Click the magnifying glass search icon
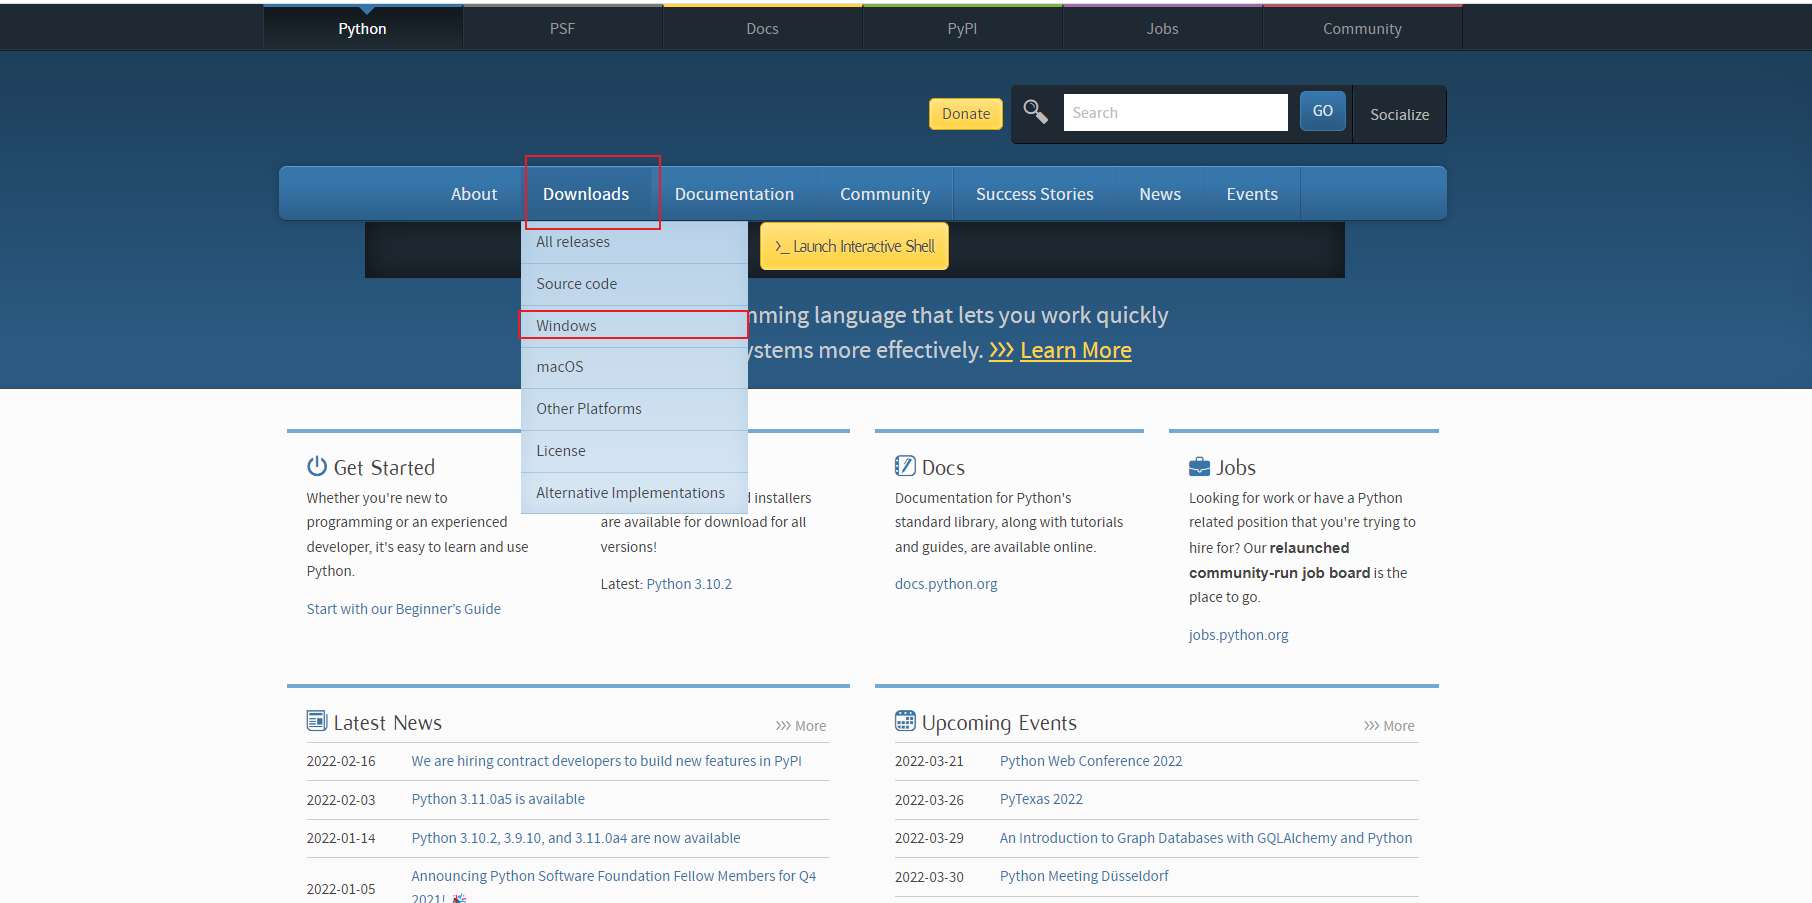The width and height of the screenshot is (1812, 903). (1036, 112)
